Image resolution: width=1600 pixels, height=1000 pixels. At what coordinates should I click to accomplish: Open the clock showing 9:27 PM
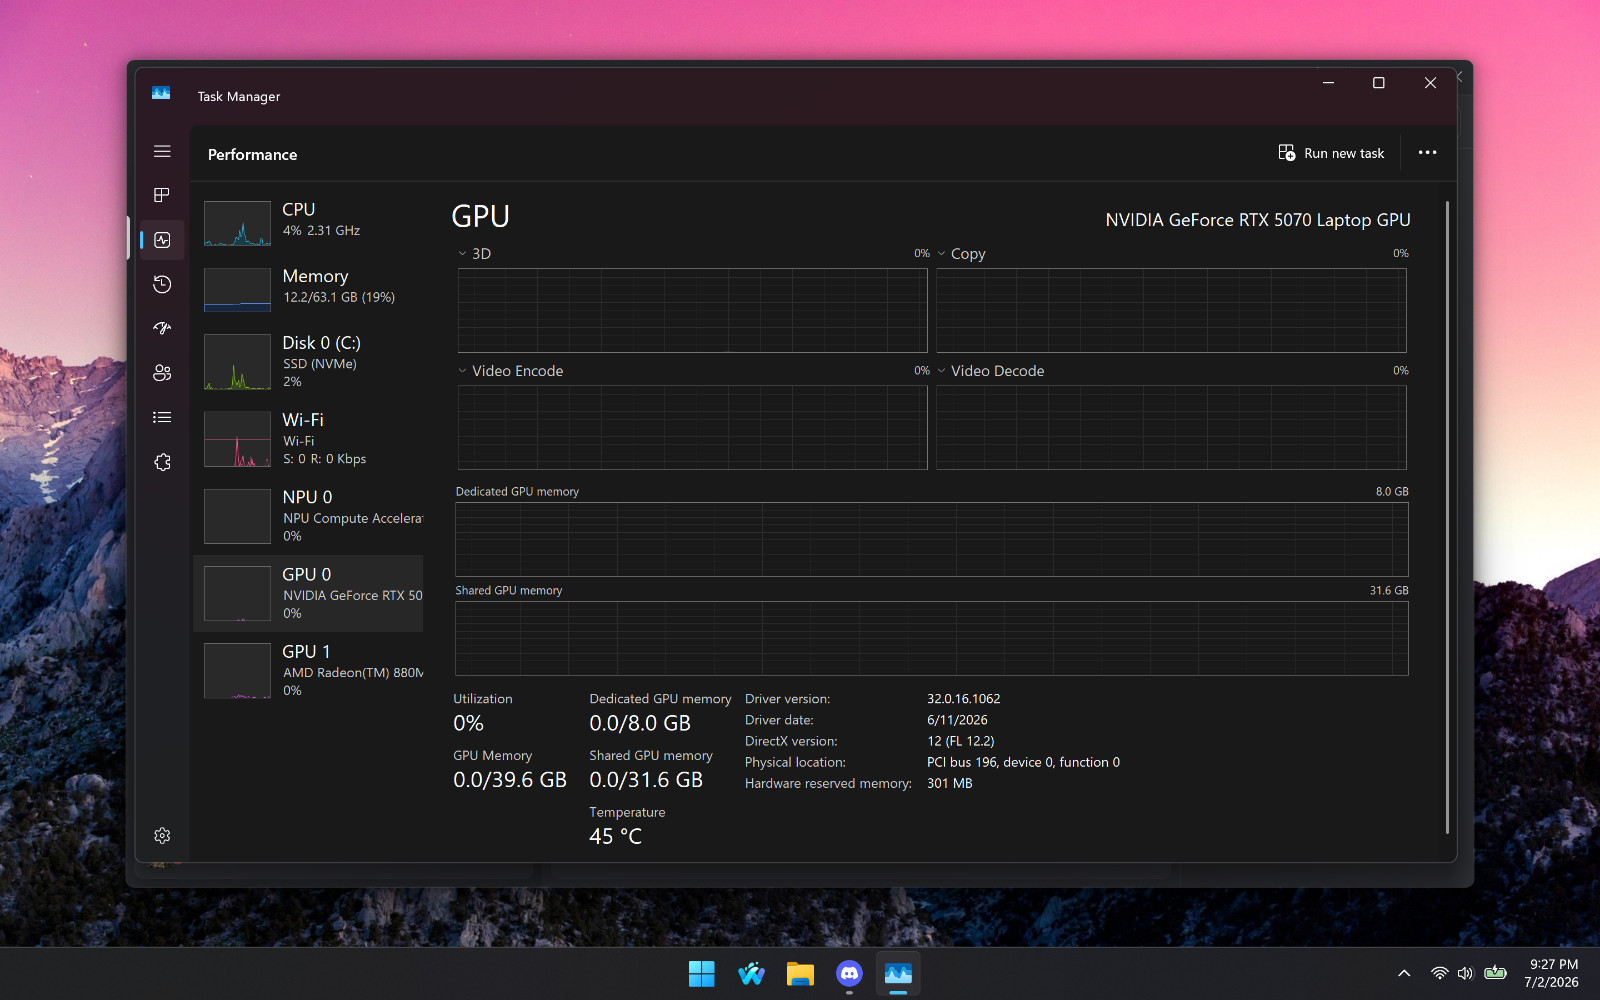point(1552,973)
